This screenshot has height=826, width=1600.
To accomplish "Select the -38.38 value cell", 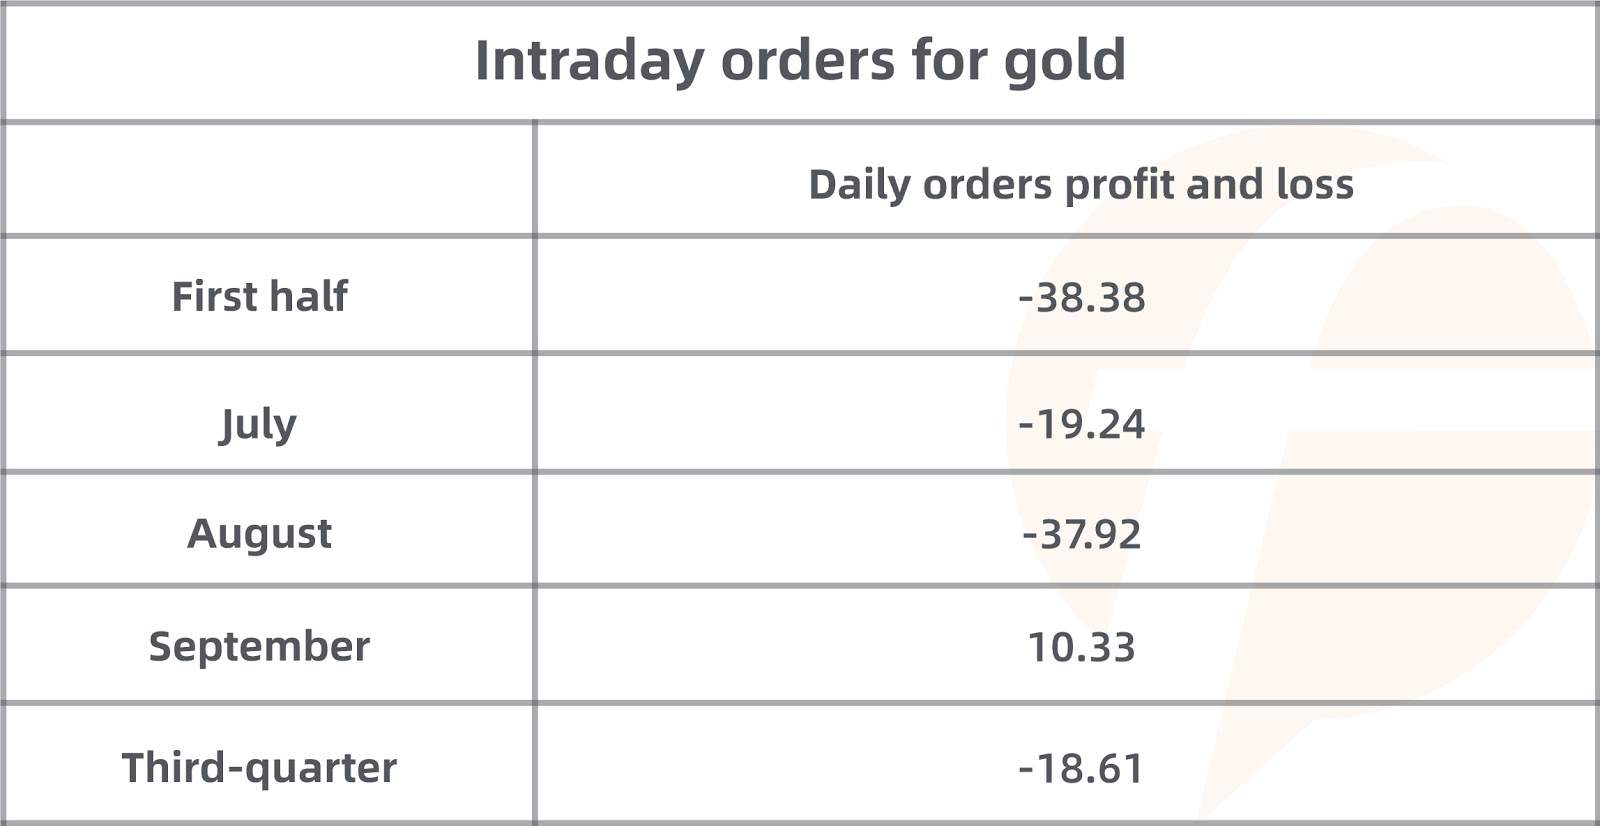I will (1081, 298).
